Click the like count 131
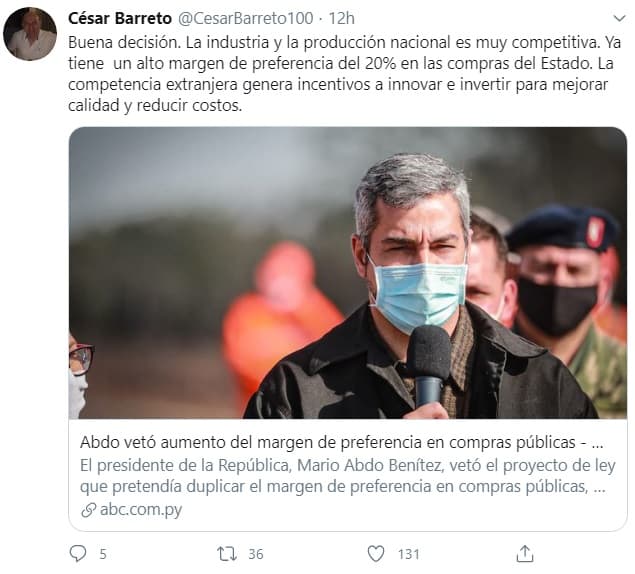 pyautogui.click(x=408, y=554)
